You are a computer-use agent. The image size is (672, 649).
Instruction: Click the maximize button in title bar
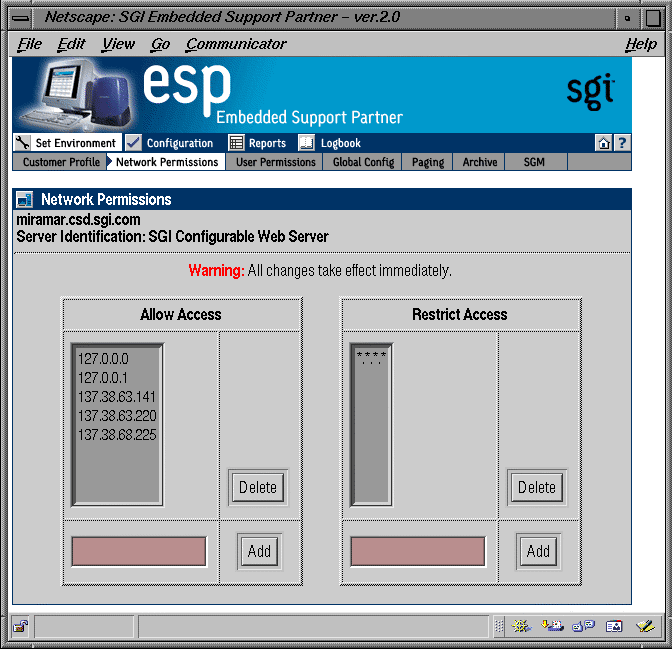point(653,18)
